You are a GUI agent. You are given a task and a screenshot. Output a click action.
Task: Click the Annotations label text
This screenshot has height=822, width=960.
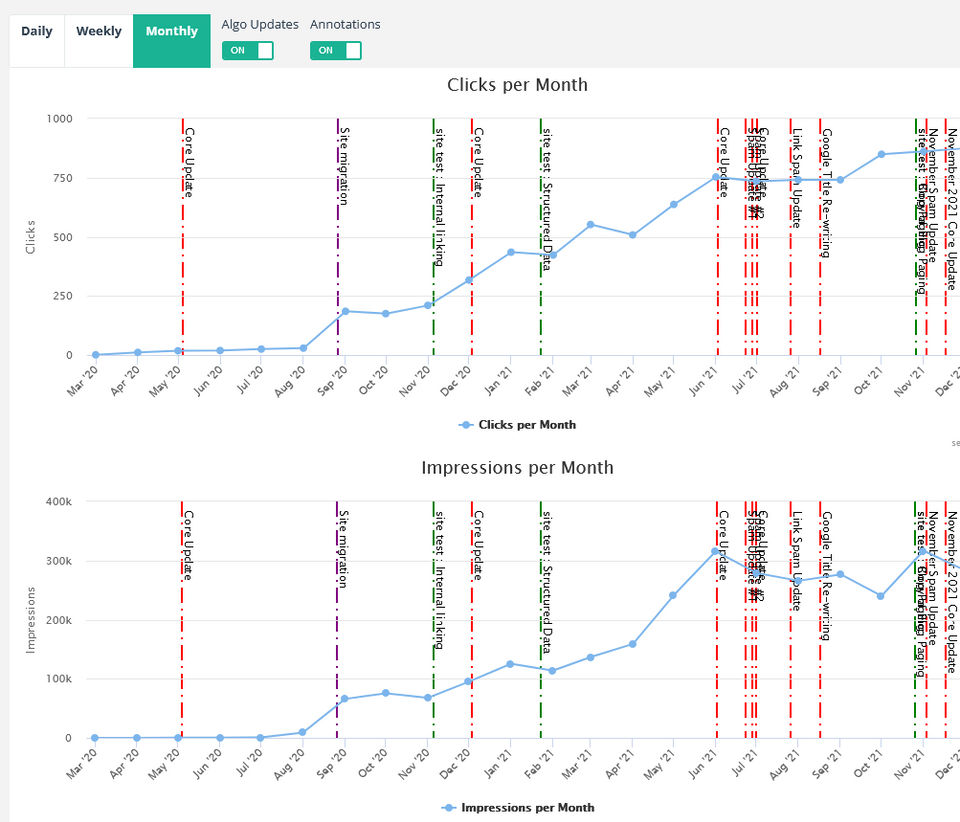click(x=345, y=24)
